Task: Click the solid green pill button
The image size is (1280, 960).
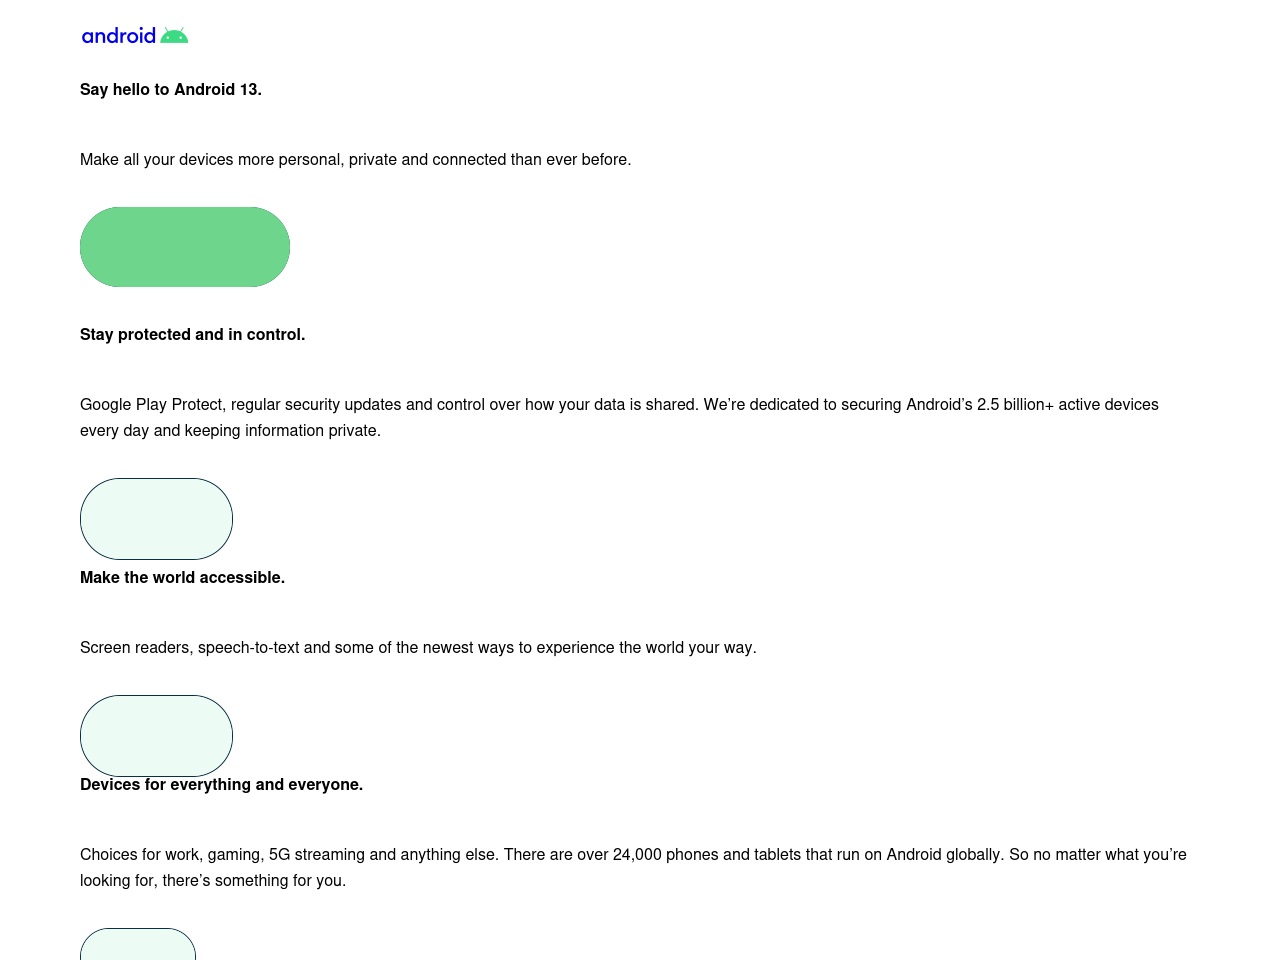Action: click(185, 247)
